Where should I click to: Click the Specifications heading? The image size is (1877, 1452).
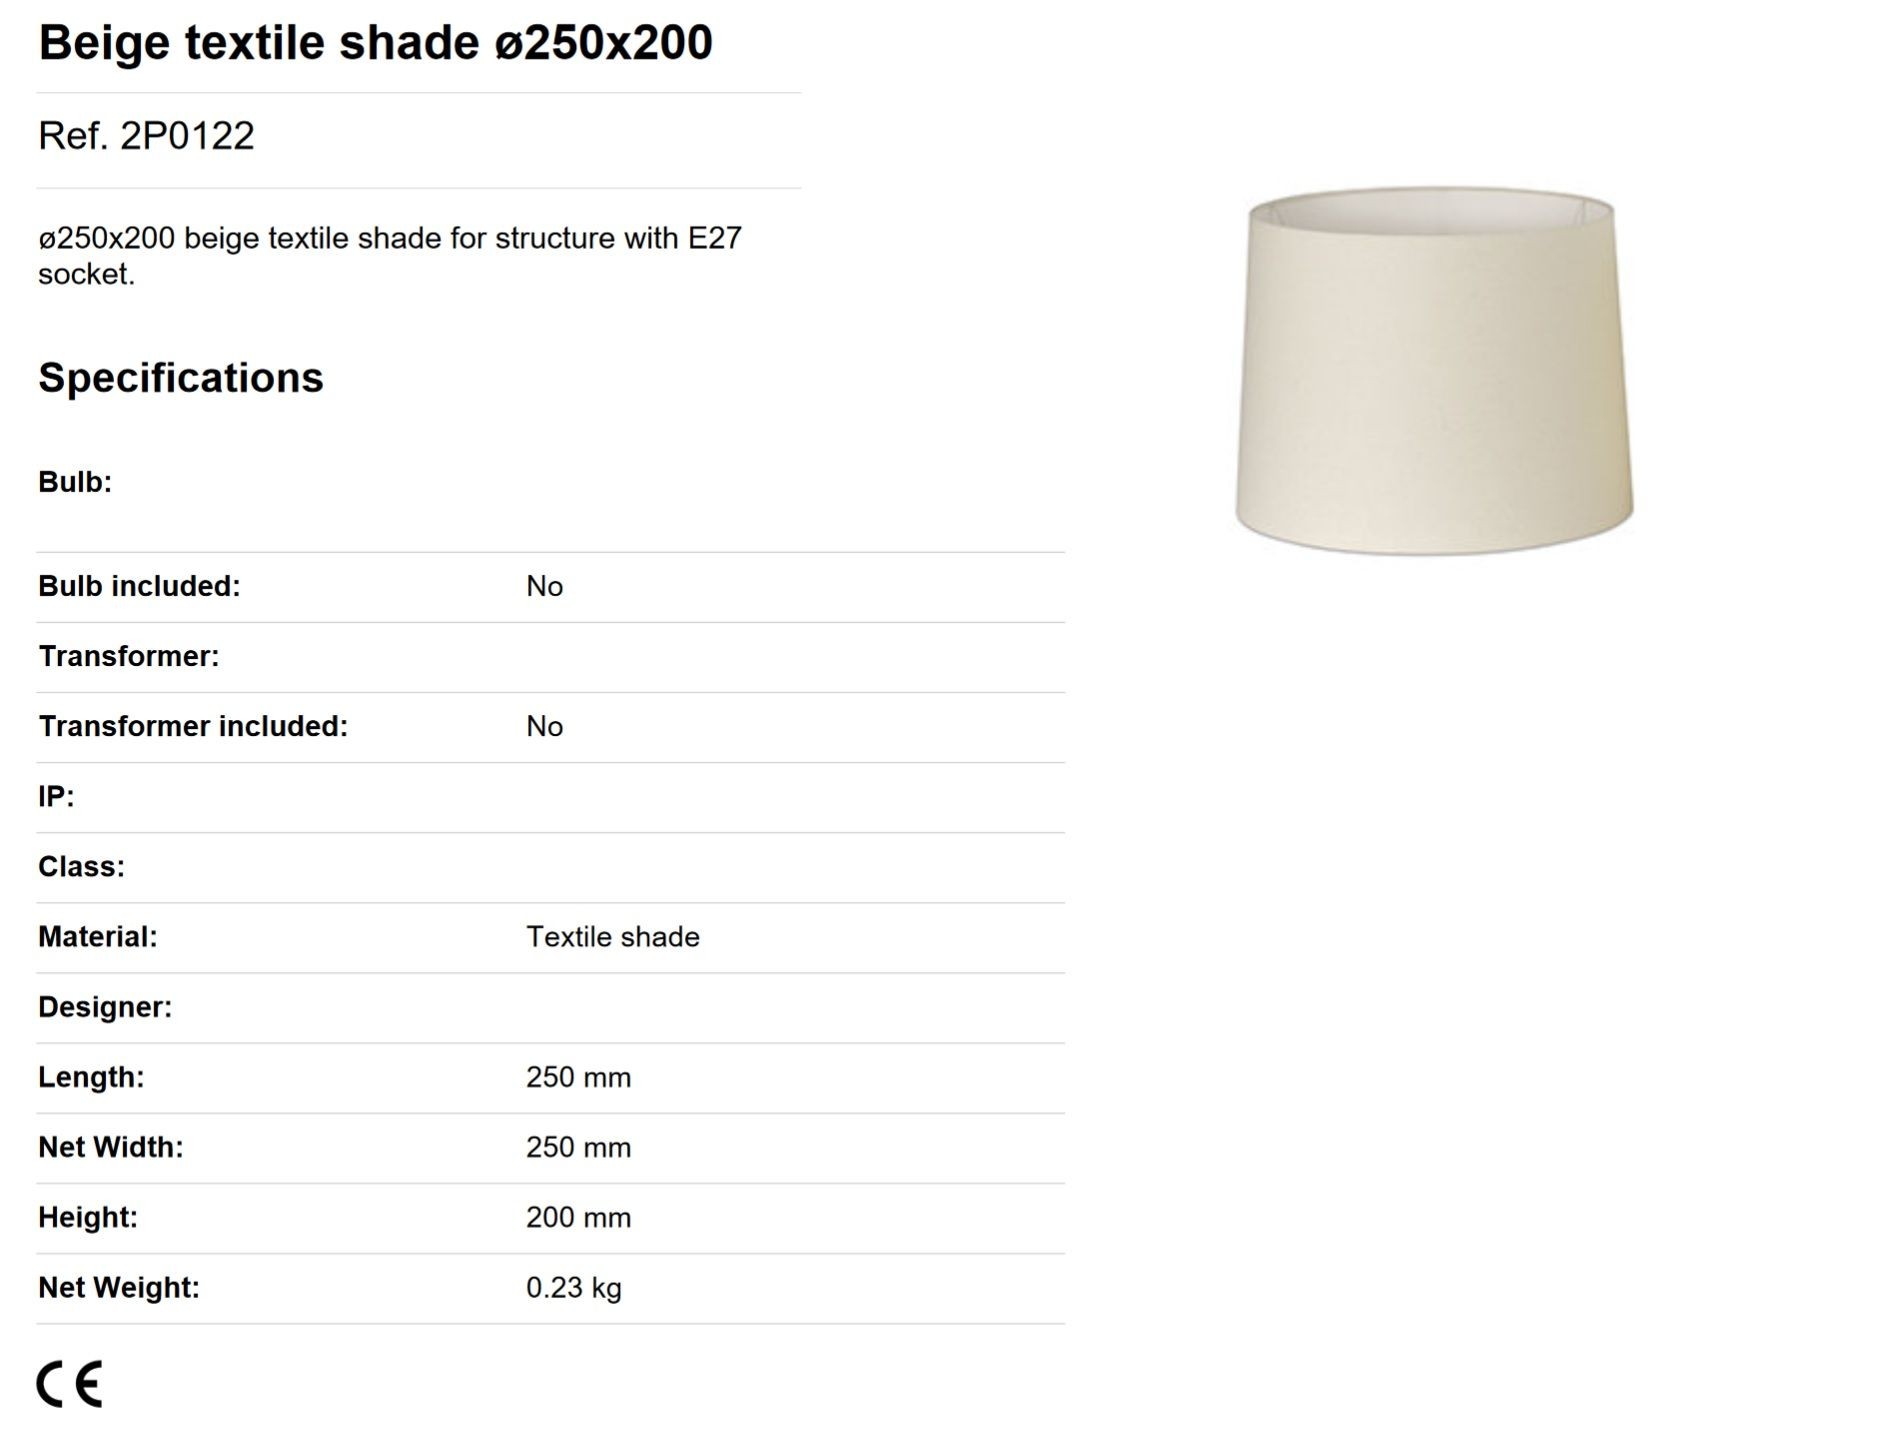(x=181, y=378)
